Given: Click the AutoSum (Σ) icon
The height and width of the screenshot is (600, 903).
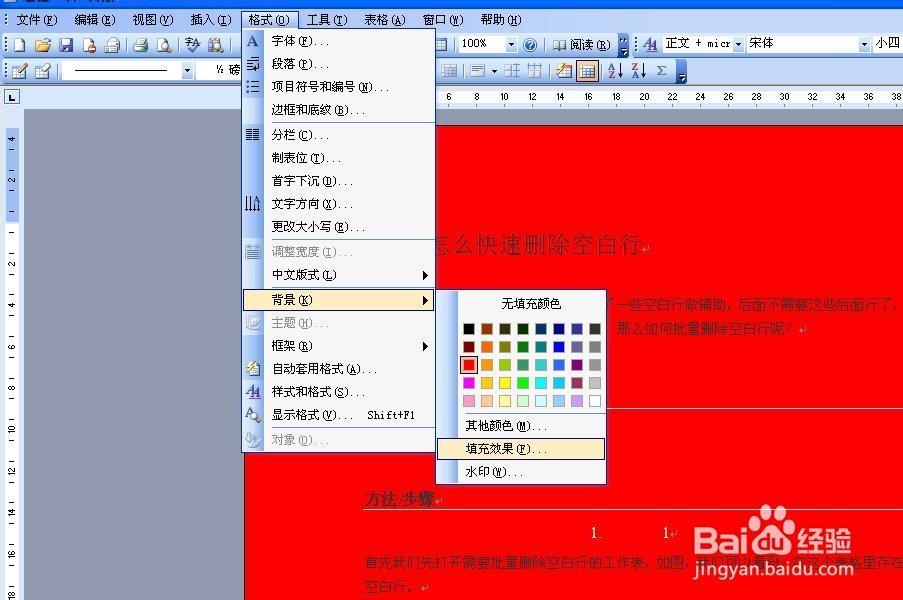Looking at the screenshot, I should 662,70.
